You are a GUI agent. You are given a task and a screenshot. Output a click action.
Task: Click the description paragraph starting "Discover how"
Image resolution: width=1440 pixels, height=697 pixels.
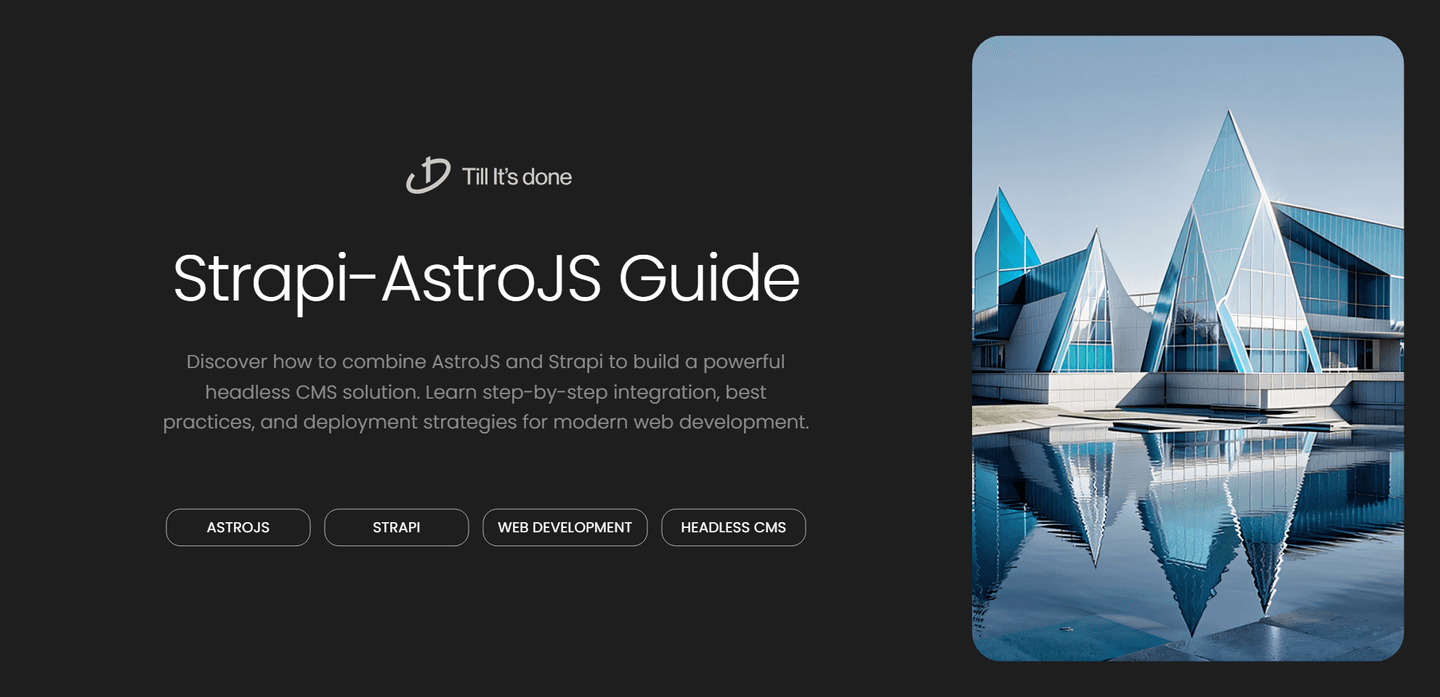pyautogui.click(x=486, y=391)
